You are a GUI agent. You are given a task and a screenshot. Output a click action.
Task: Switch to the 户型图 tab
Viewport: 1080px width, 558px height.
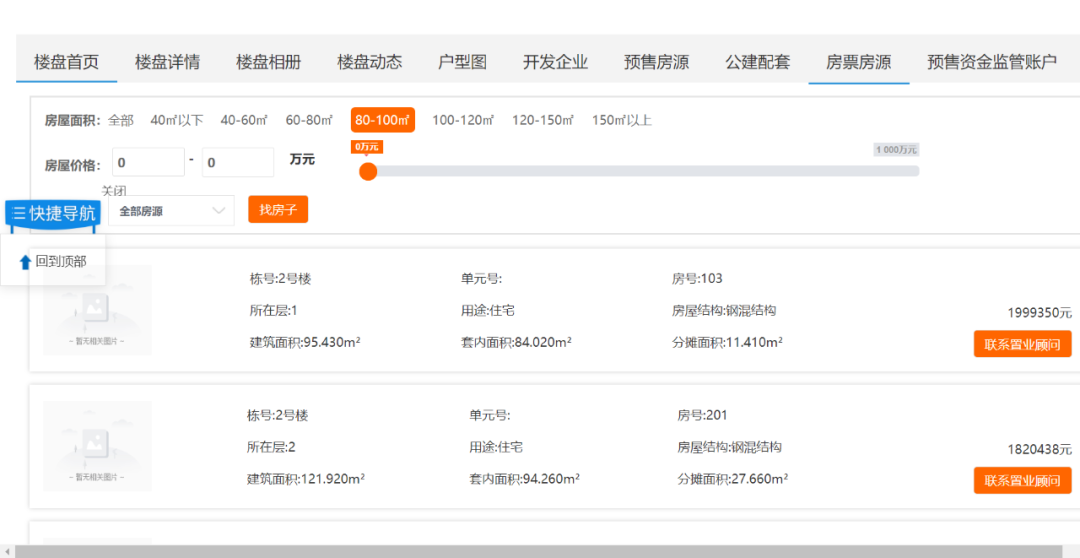(462, 62)
